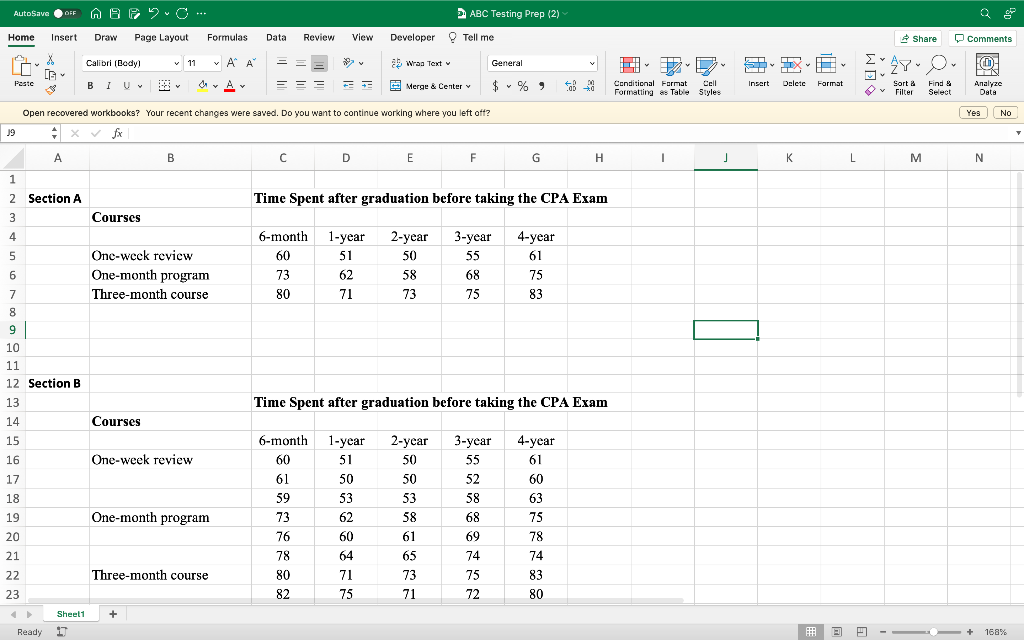The image size is (1024, 640).
Task: Click Increase Indent icon
Action: (367, 86)
